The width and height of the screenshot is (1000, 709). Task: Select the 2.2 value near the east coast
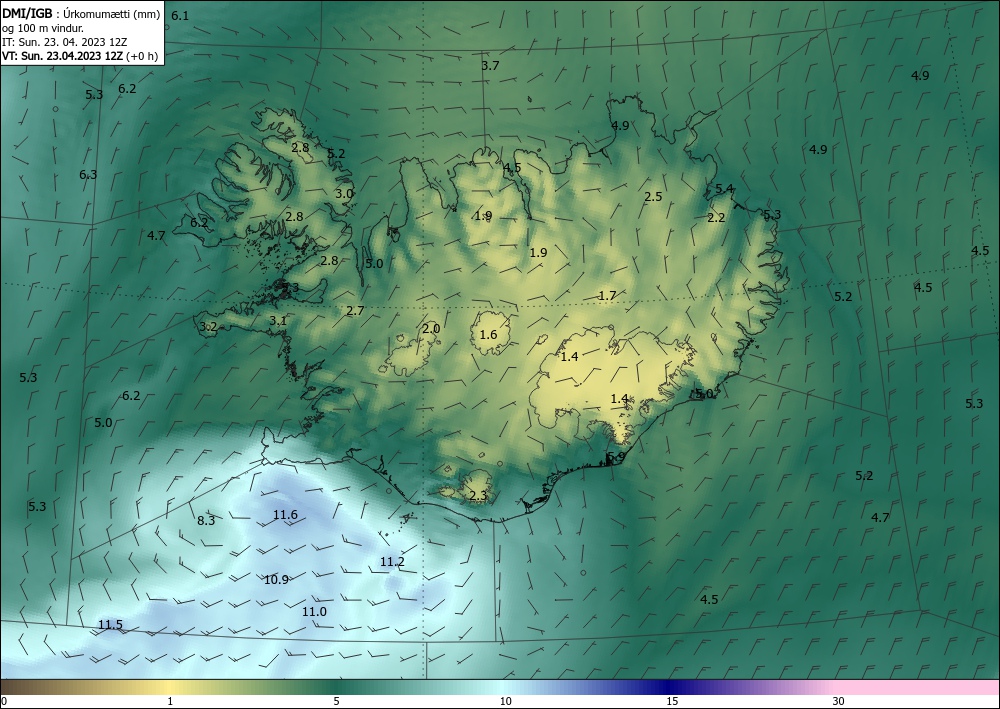tap(716, 217)
